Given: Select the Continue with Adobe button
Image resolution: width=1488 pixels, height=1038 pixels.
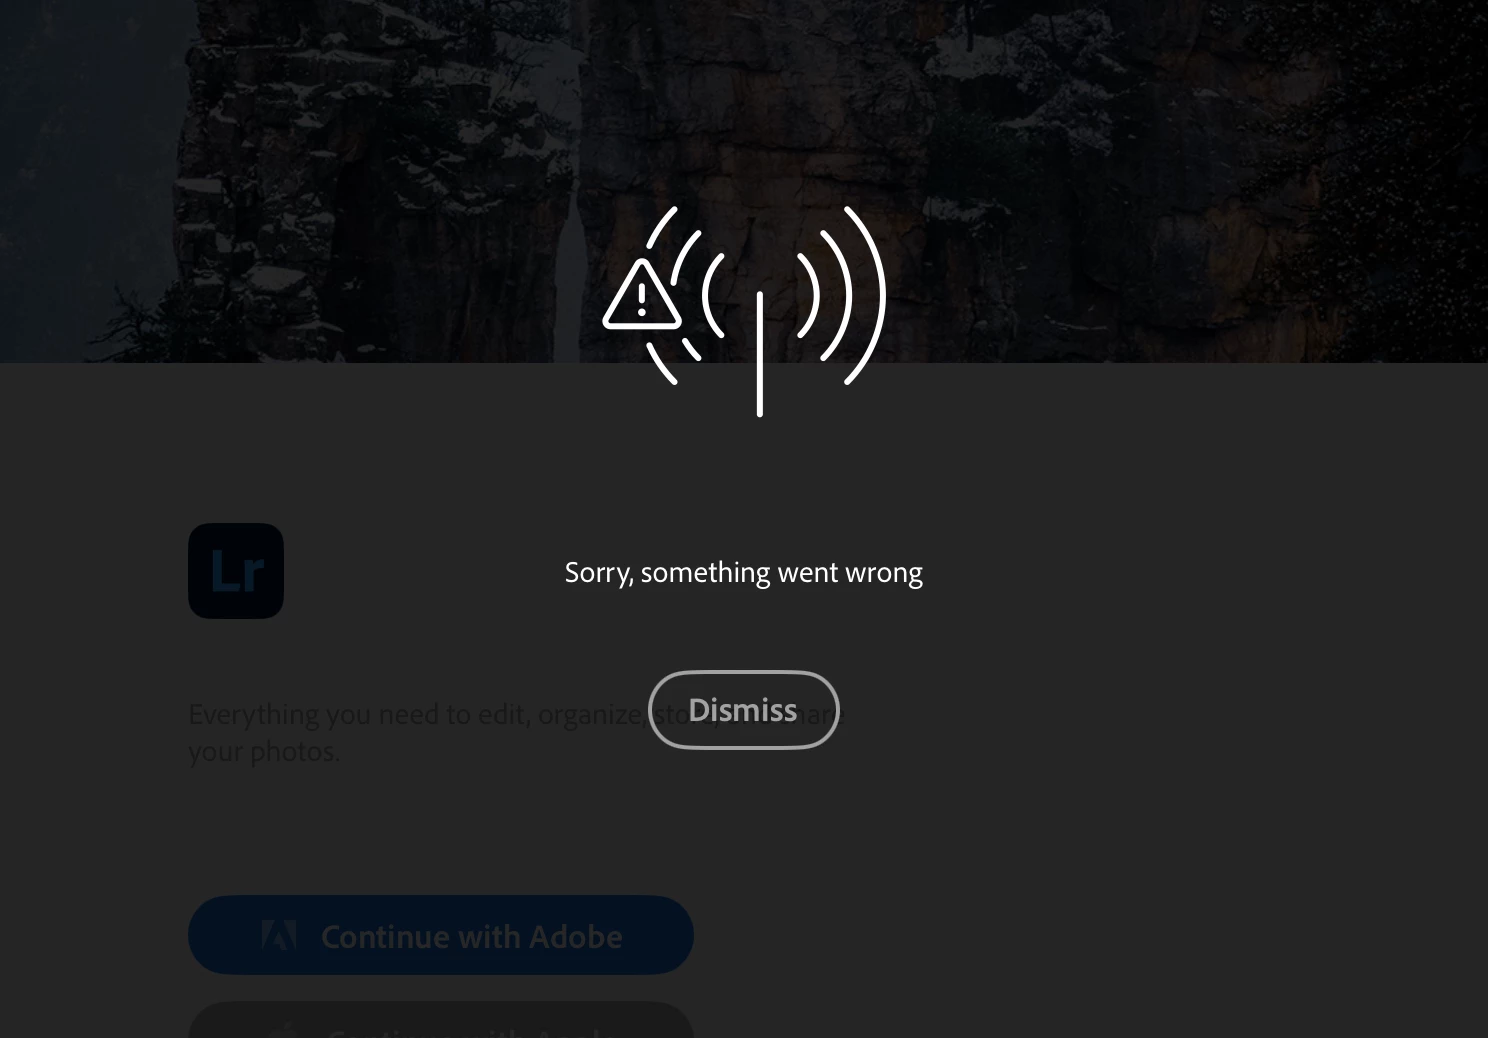Looking at the screenshot, I should [x=441, y=935].
